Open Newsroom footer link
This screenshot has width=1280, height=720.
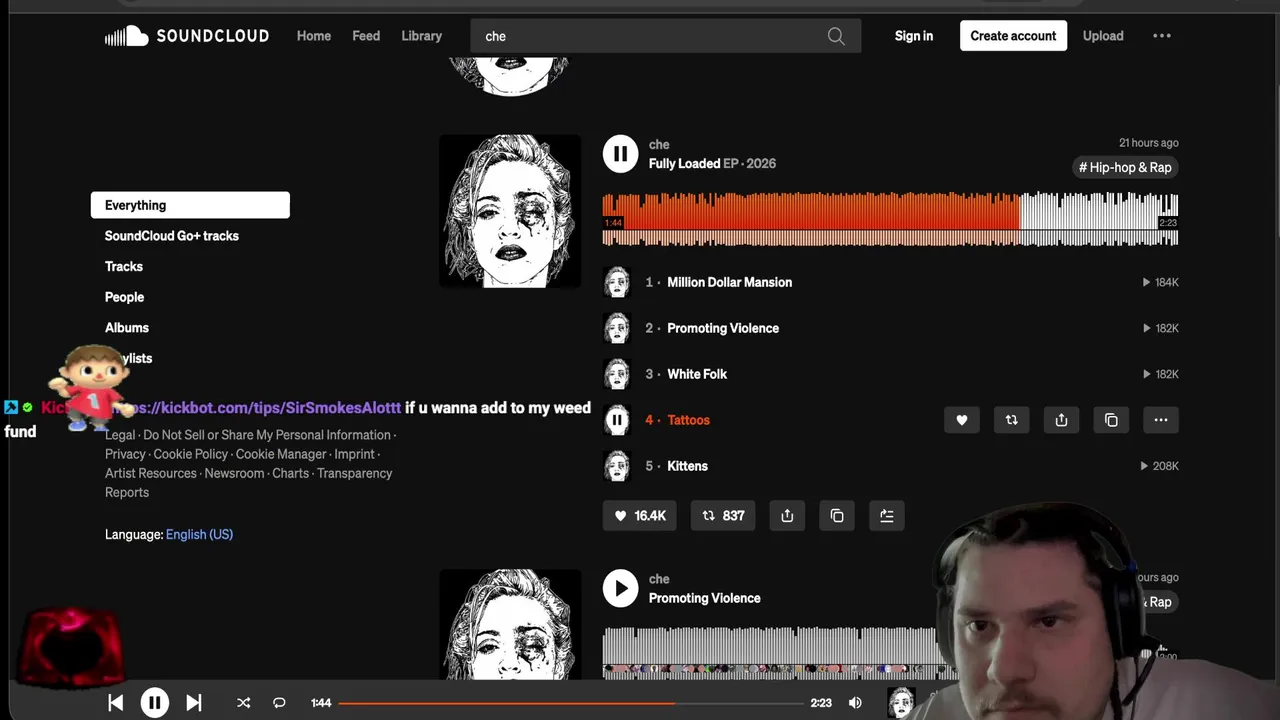click(234, 473)
